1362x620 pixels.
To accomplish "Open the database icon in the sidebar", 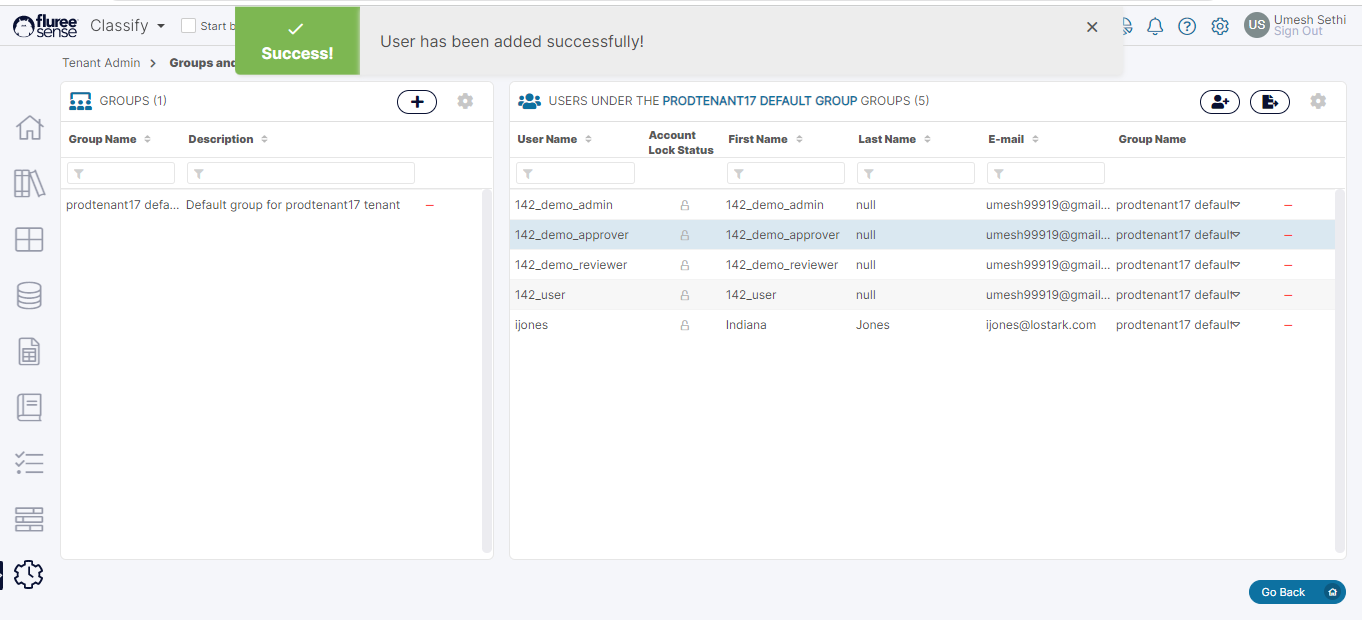I will [29, 296].
